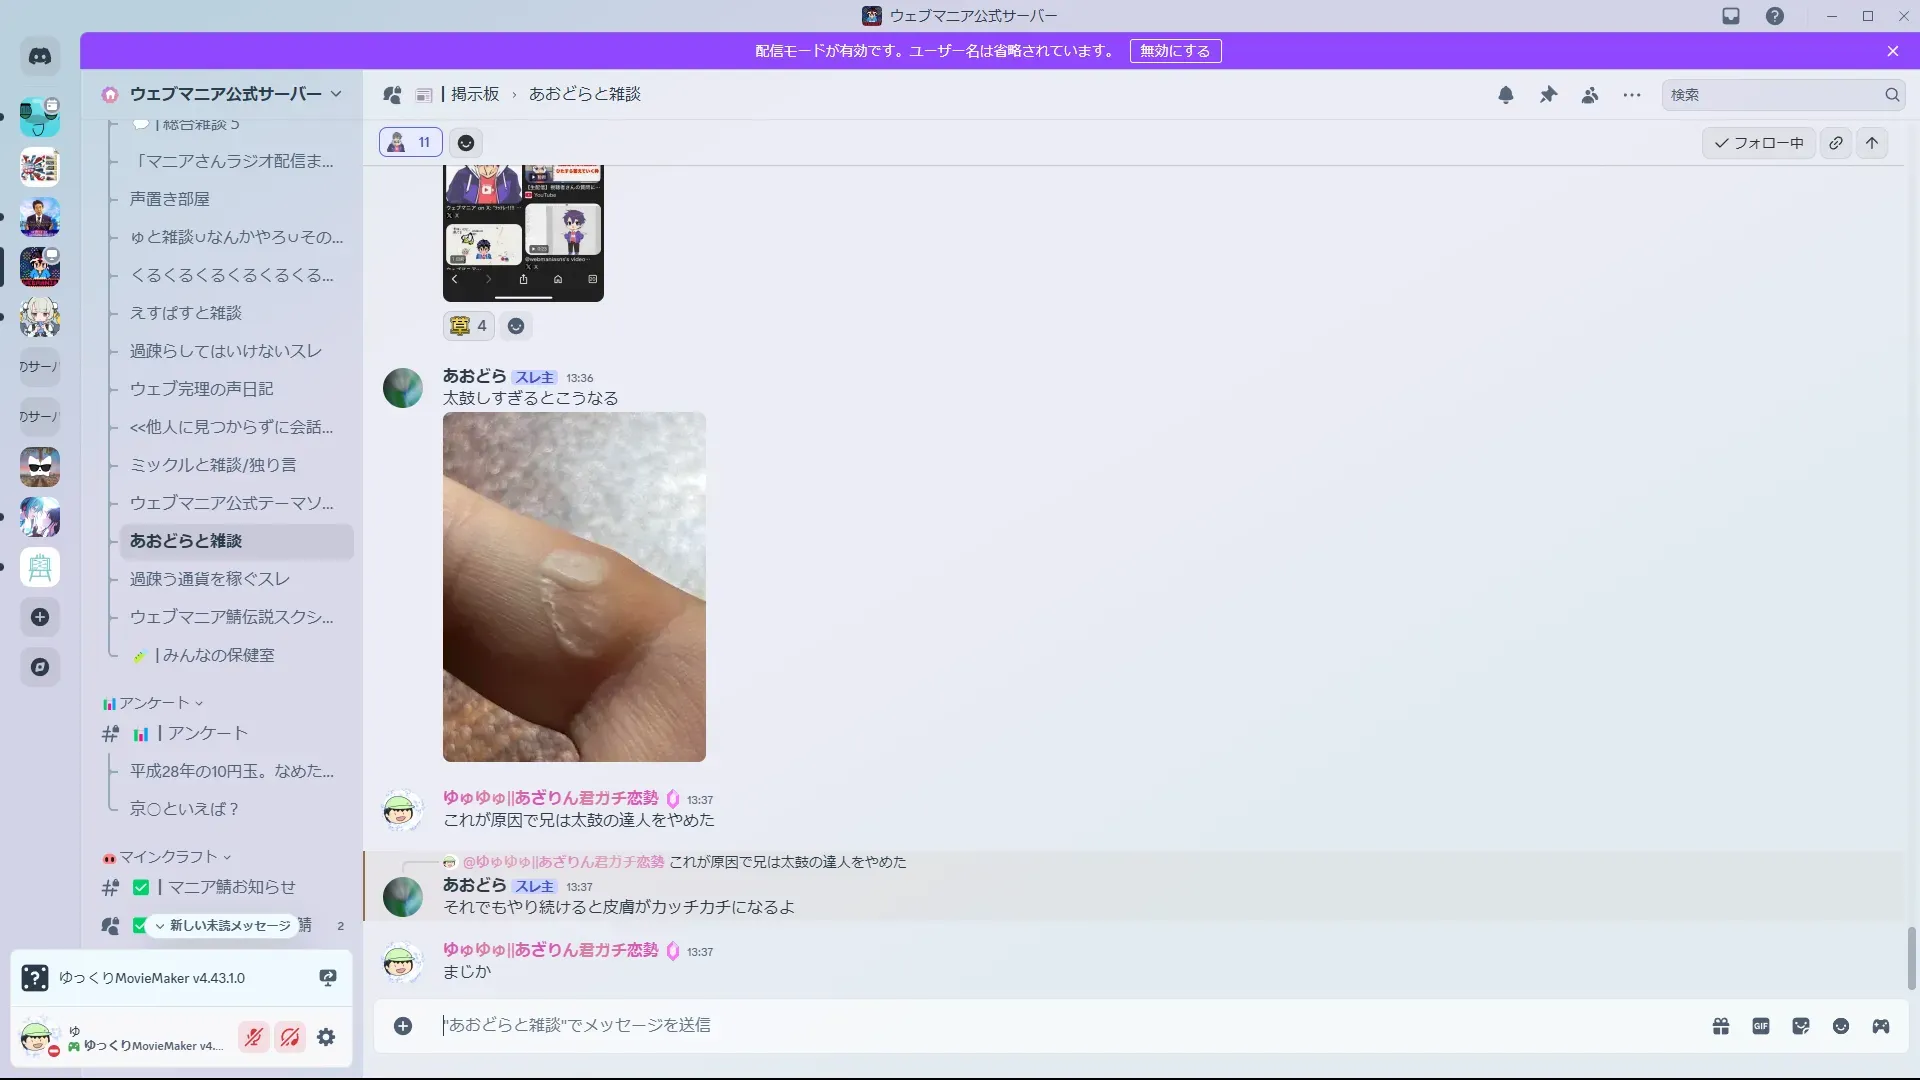The width and height of the screenshot is (1920, 1080).
Task: Open sticker picker in message bar
Action: click(x=1801, y=1026)
